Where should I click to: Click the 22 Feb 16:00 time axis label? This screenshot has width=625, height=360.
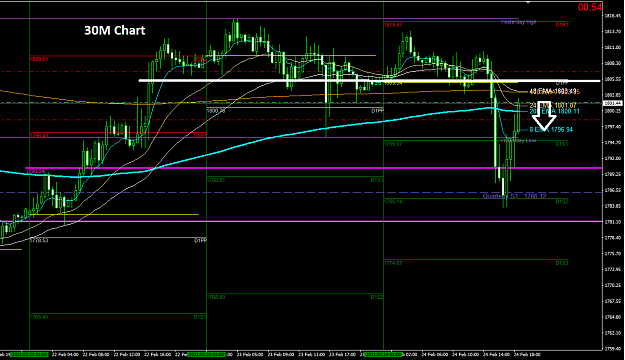click(x=157, y=354)
